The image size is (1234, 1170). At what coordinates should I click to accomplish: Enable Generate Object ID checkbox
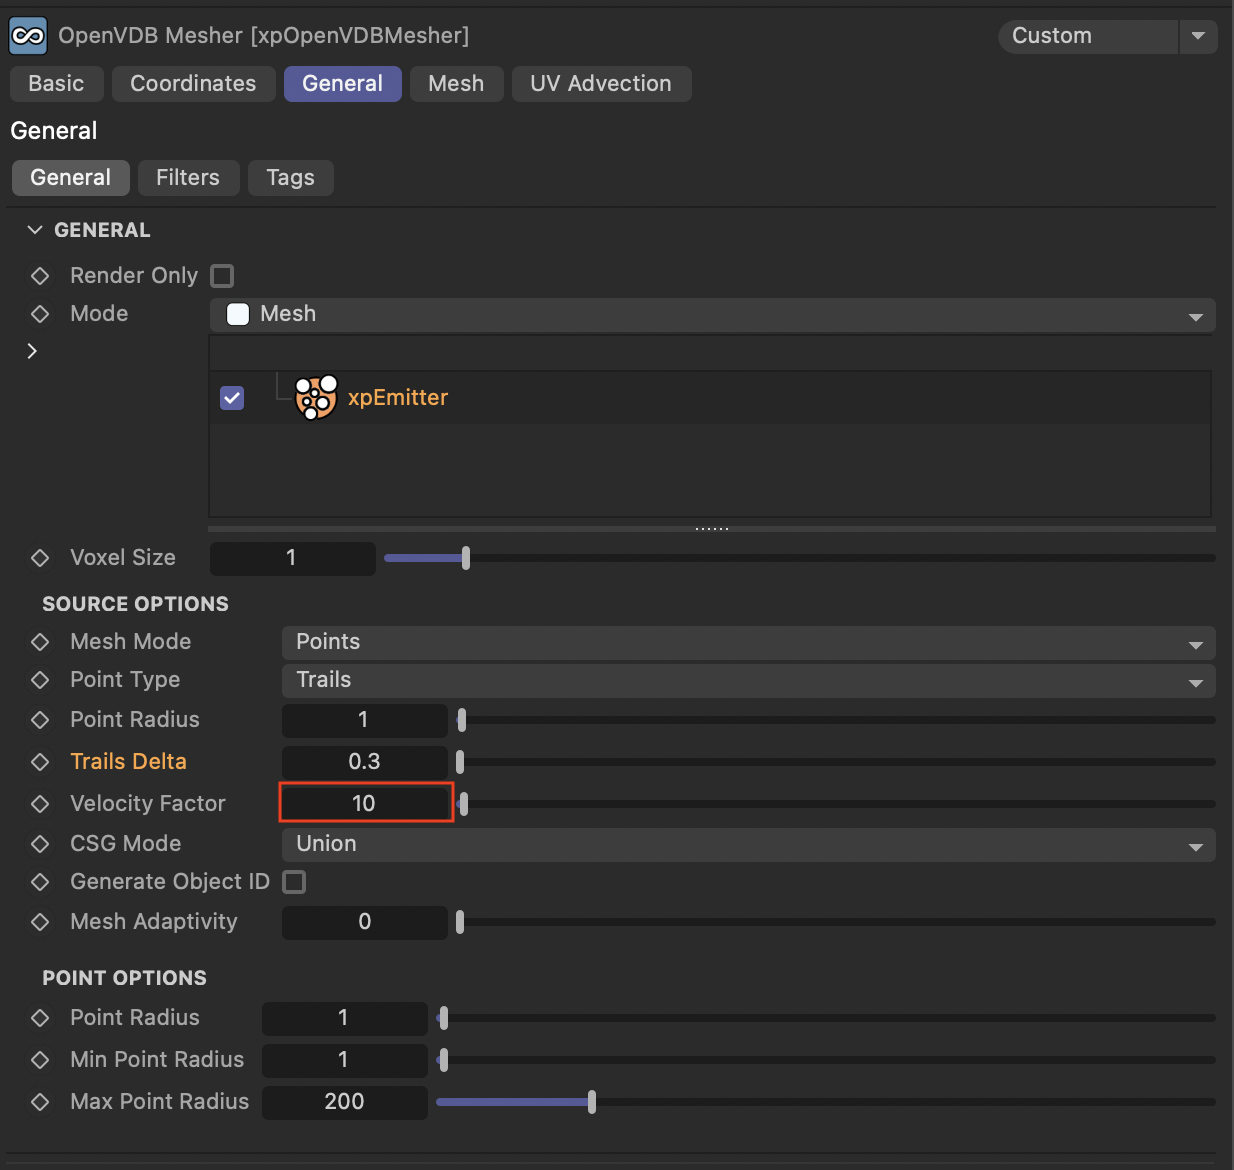[294, 881]
